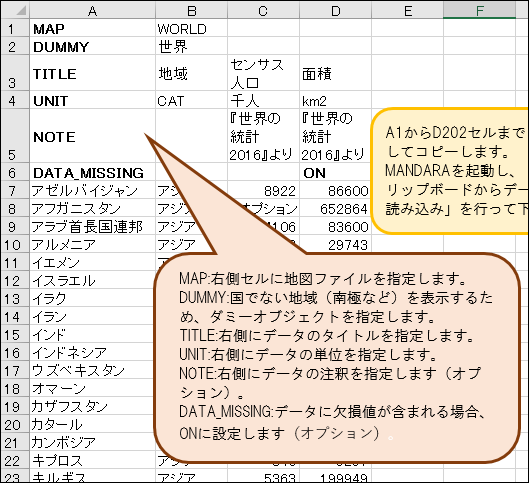
Task: Select the センサス人口 title cell
Action: tap(263, 73)
